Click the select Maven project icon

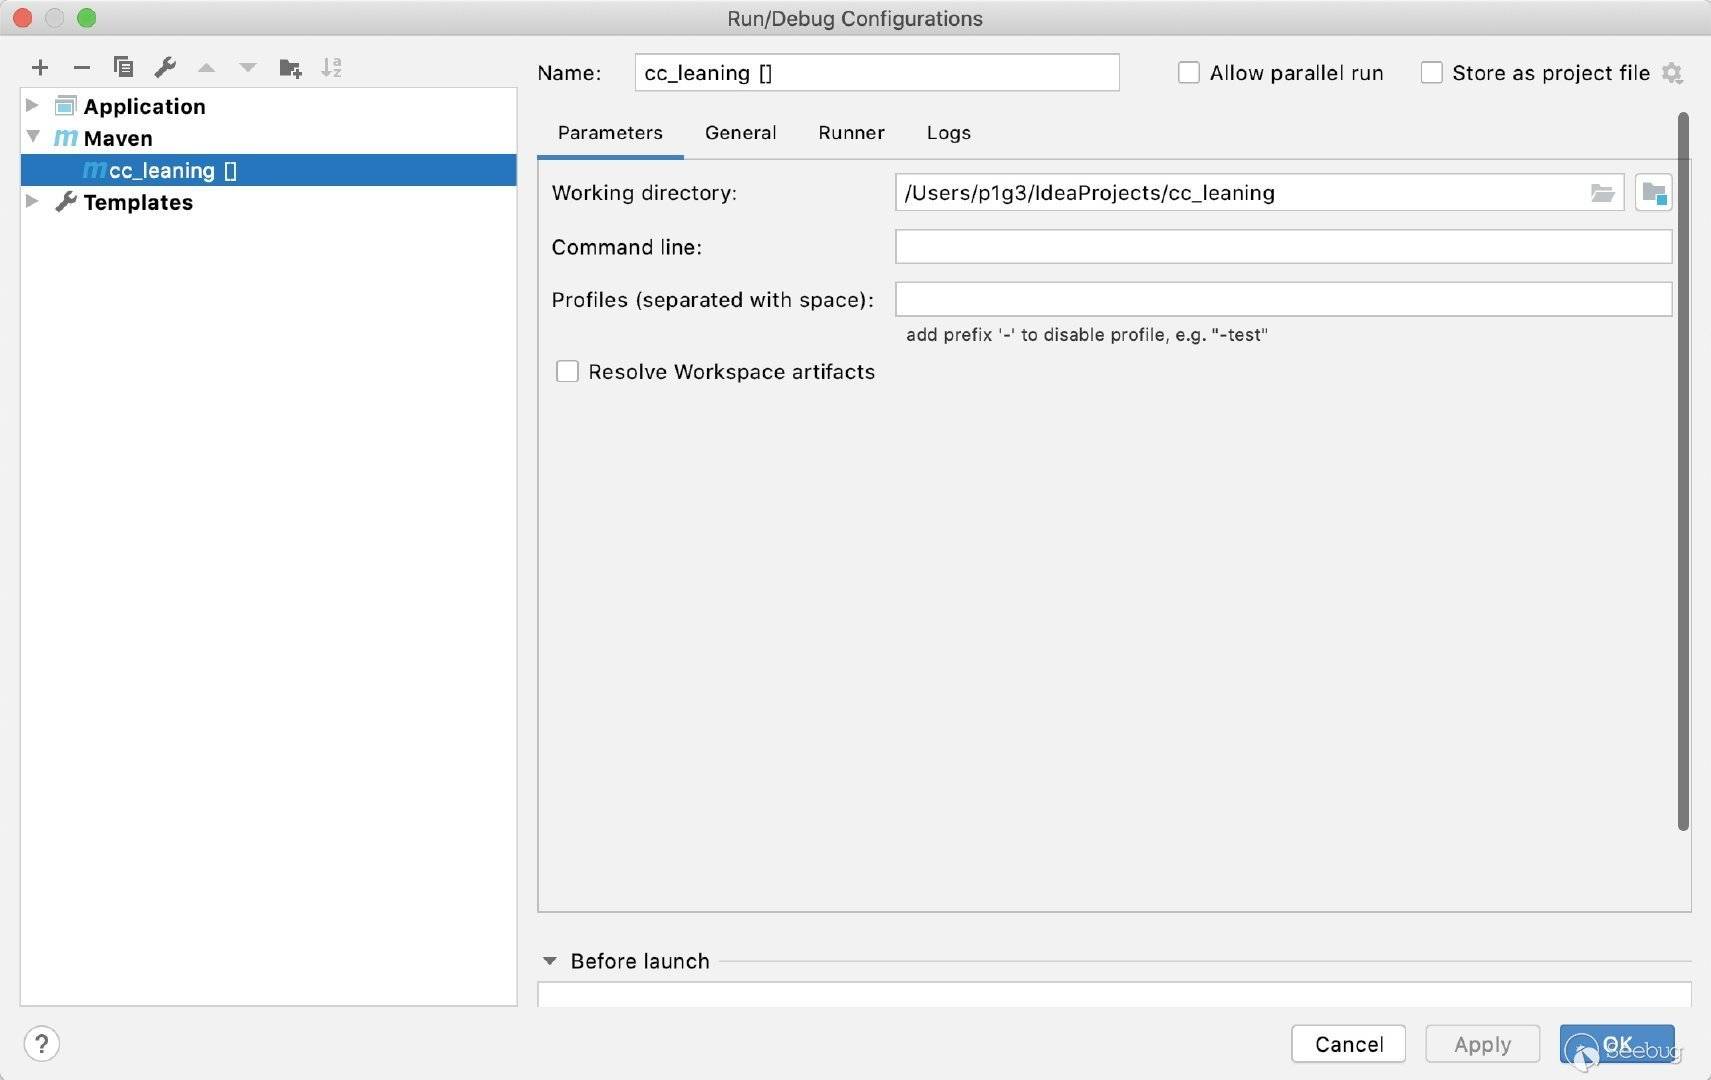(1653, 193)
